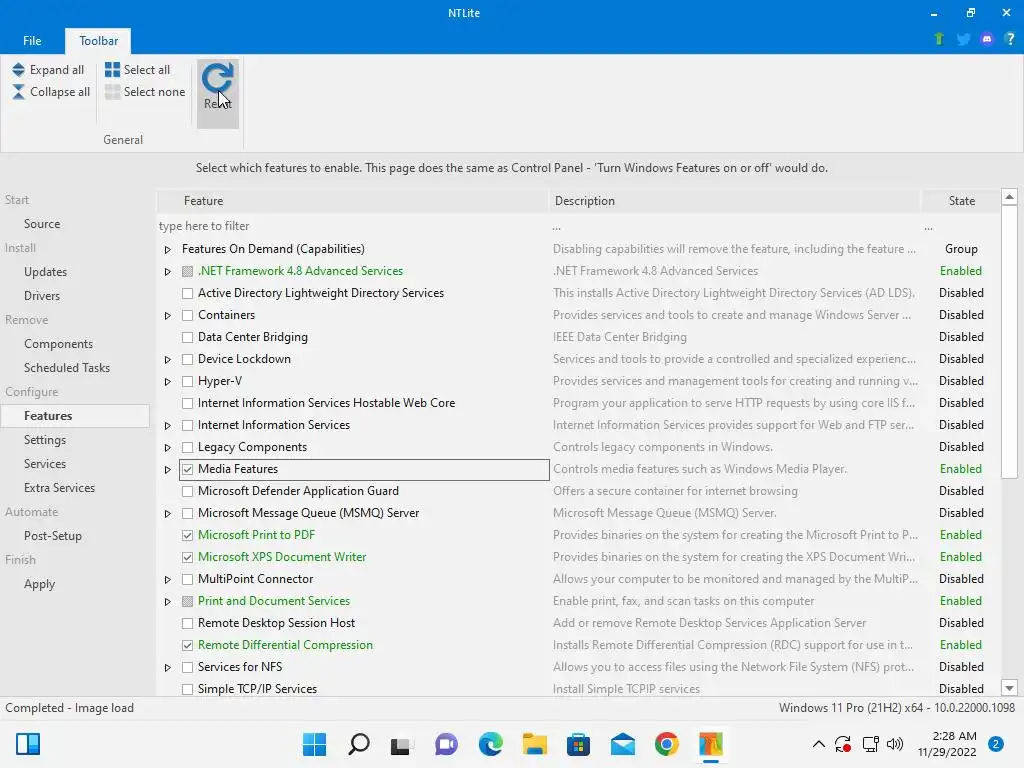
Task: Expand Features On Demand (Capabilities)
Action: [x=168, y=249]
